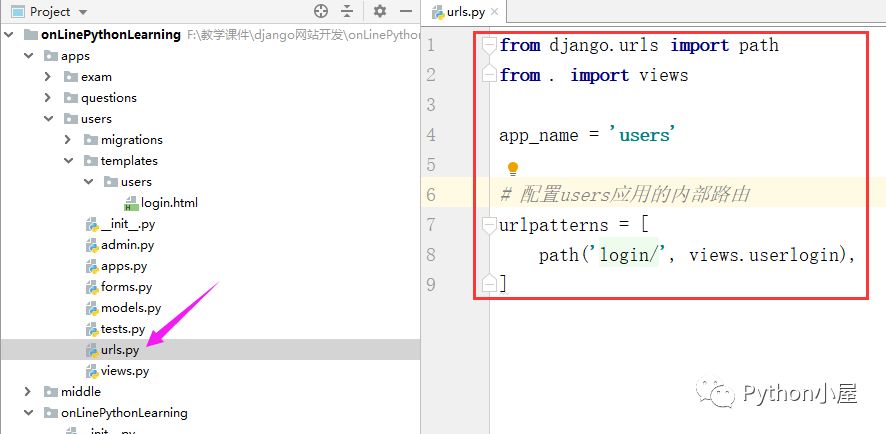Expand the exam folder
This screenshot has width=886, height=434.
[48, 77]
